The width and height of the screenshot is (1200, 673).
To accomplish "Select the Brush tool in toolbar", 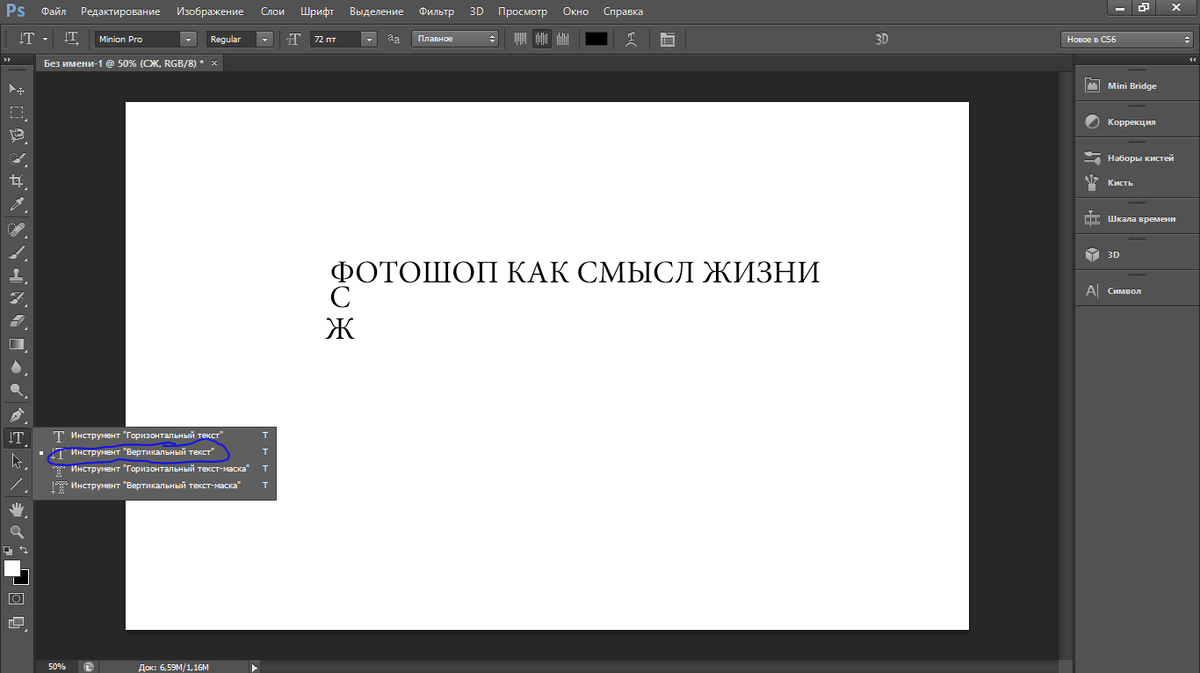I will pos(17,254).
